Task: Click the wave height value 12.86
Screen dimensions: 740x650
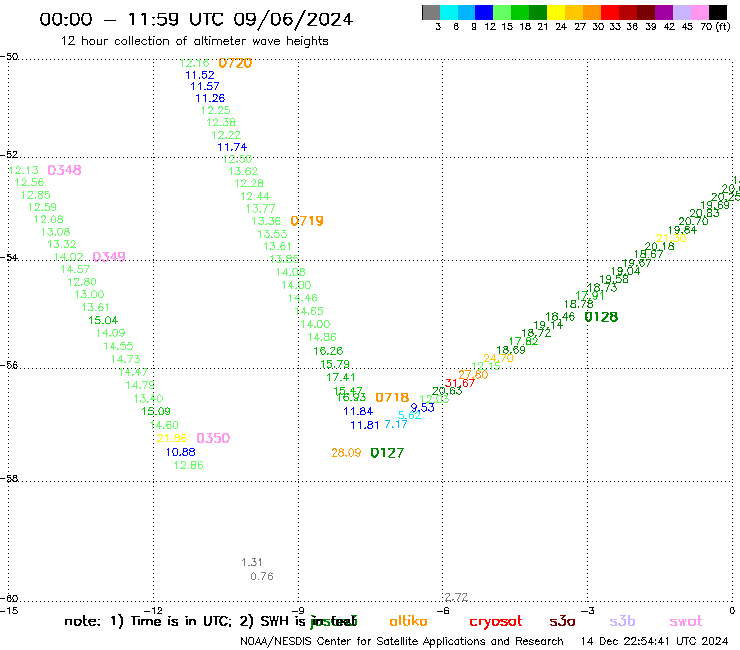Action: coord(188,465)
